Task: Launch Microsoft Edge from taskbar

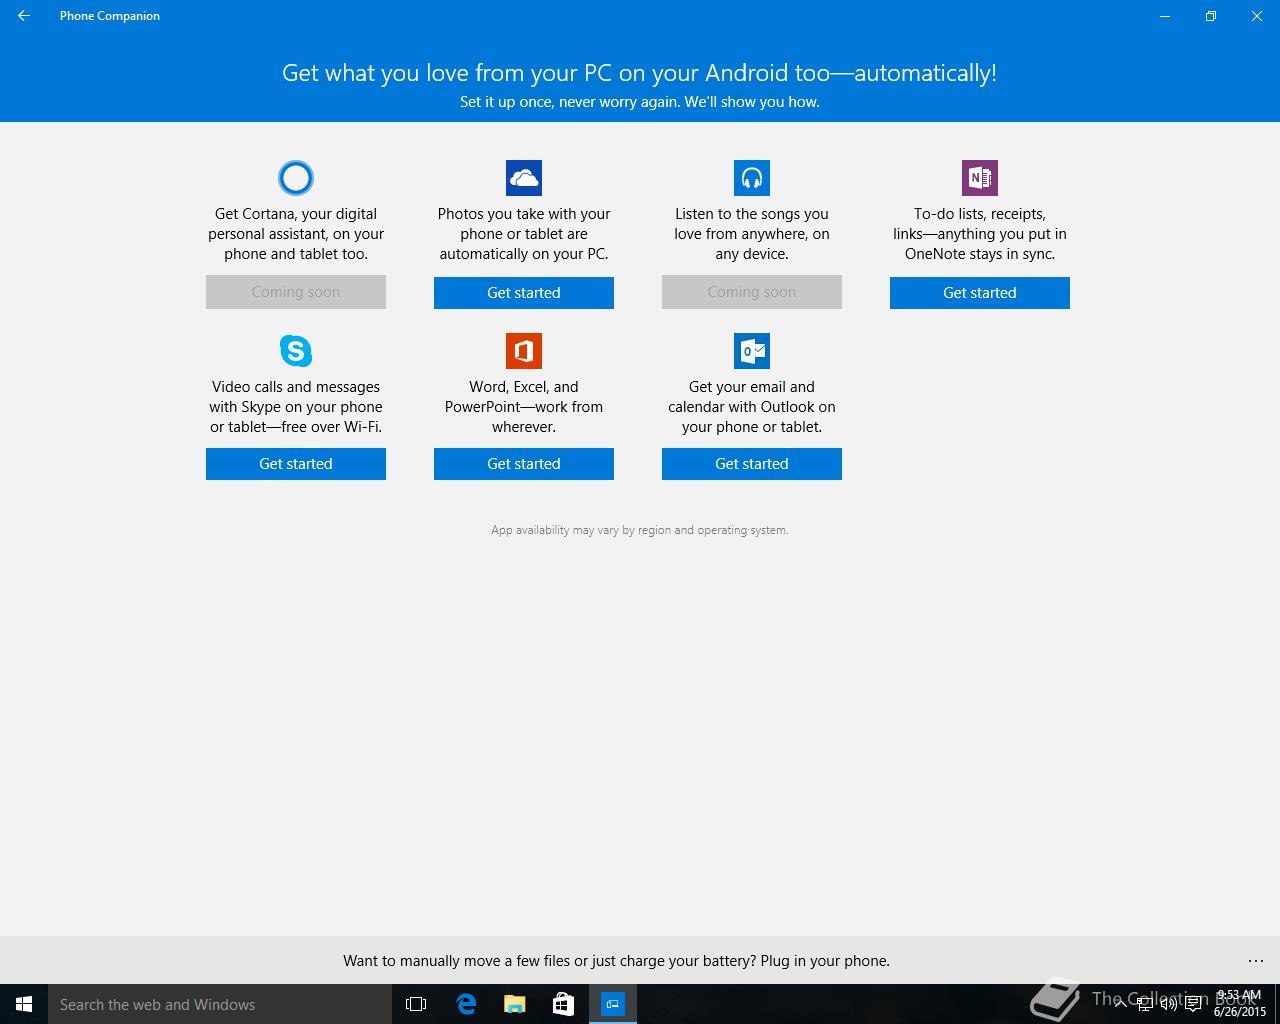Action: click(466, 1004)
